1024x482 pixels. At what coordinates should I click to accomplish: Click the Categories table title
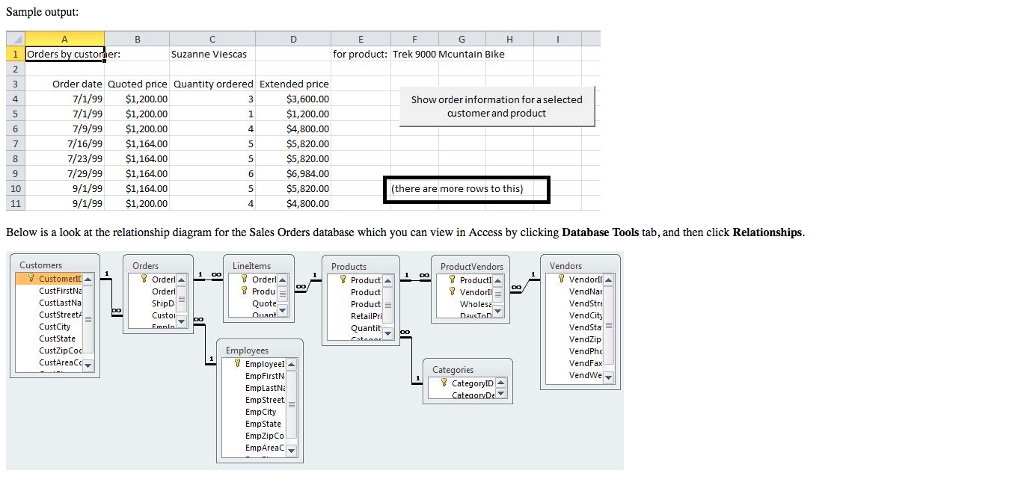(x=453, y=370)
